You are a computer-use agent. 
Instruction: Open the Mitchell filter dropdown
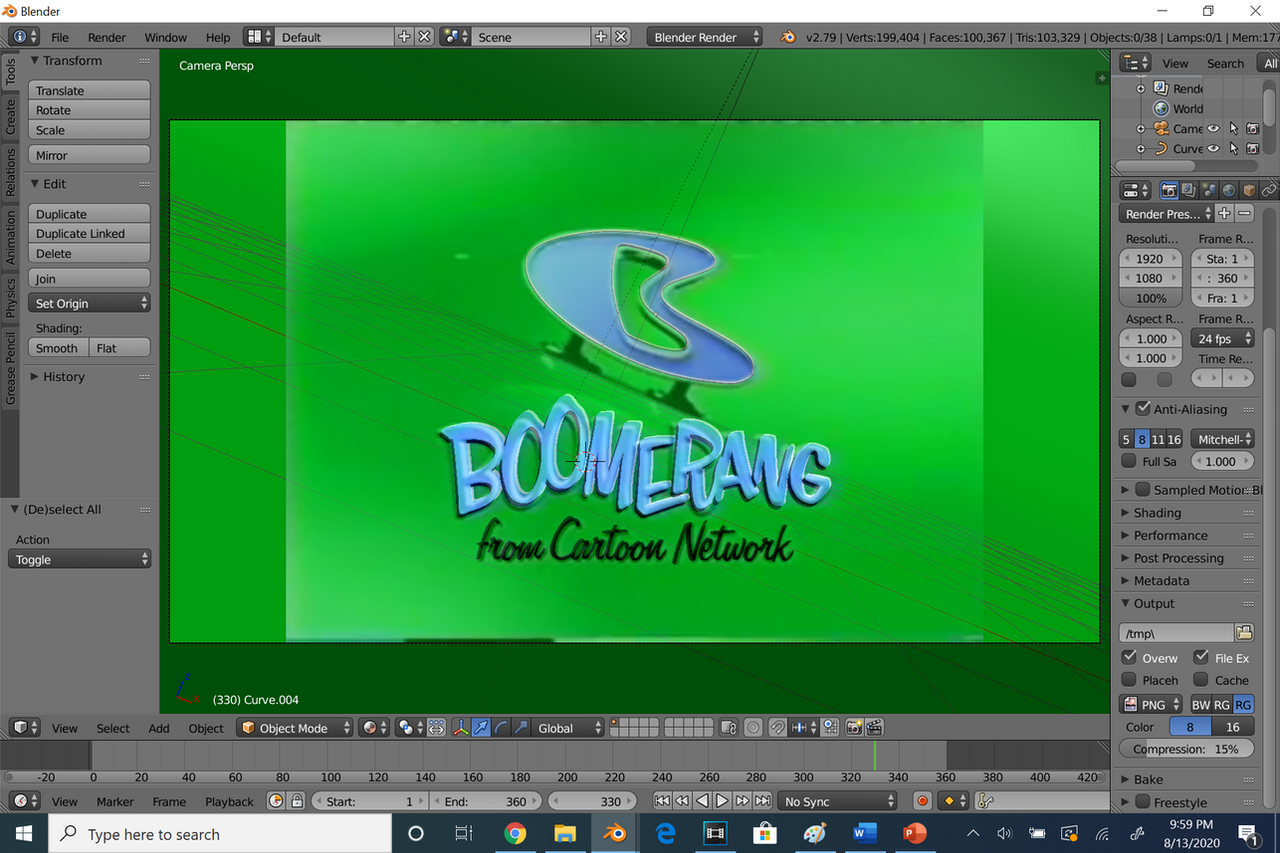click(x=1222, y=439)
